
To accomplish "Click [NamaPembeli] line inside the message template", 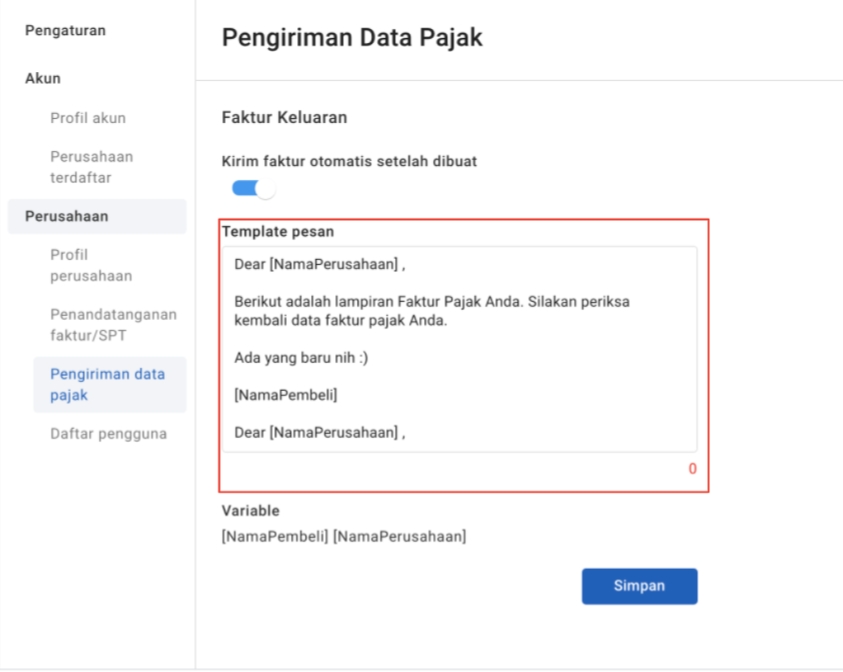I will point(285,396).
